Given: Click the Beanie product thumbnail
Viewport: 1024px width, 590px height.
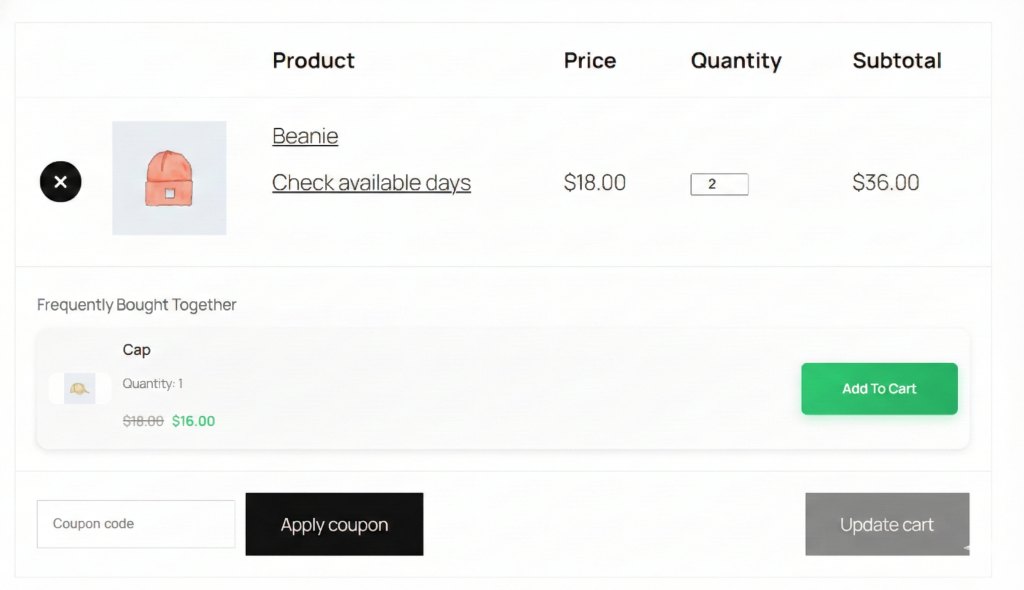Looking at the screenshot, I should pos(169,178).
